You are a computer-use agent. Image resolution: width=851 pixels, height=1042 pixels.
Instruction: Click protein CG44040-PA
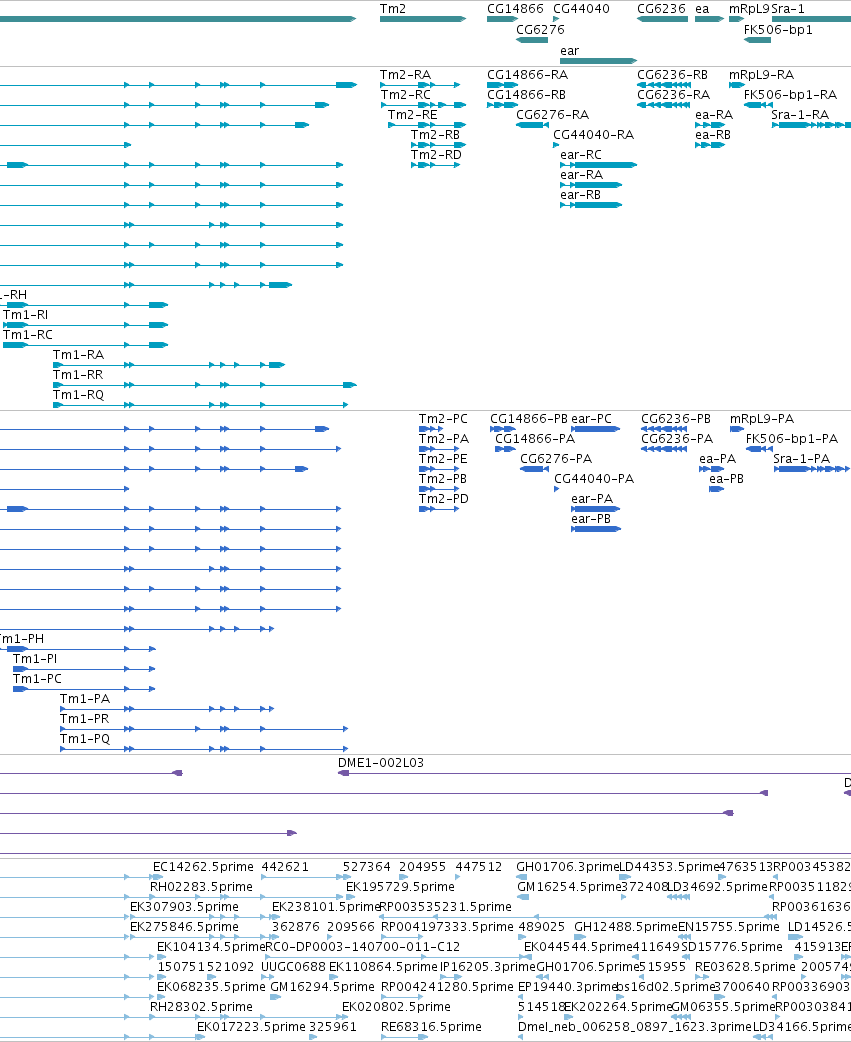pyautogui.click(x=594, y=479)
